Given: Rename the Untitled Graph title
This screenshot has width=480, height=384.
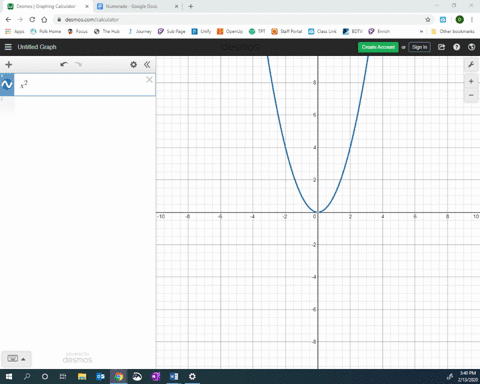Looking at the screenshot, I should click(x=37, y=47).
